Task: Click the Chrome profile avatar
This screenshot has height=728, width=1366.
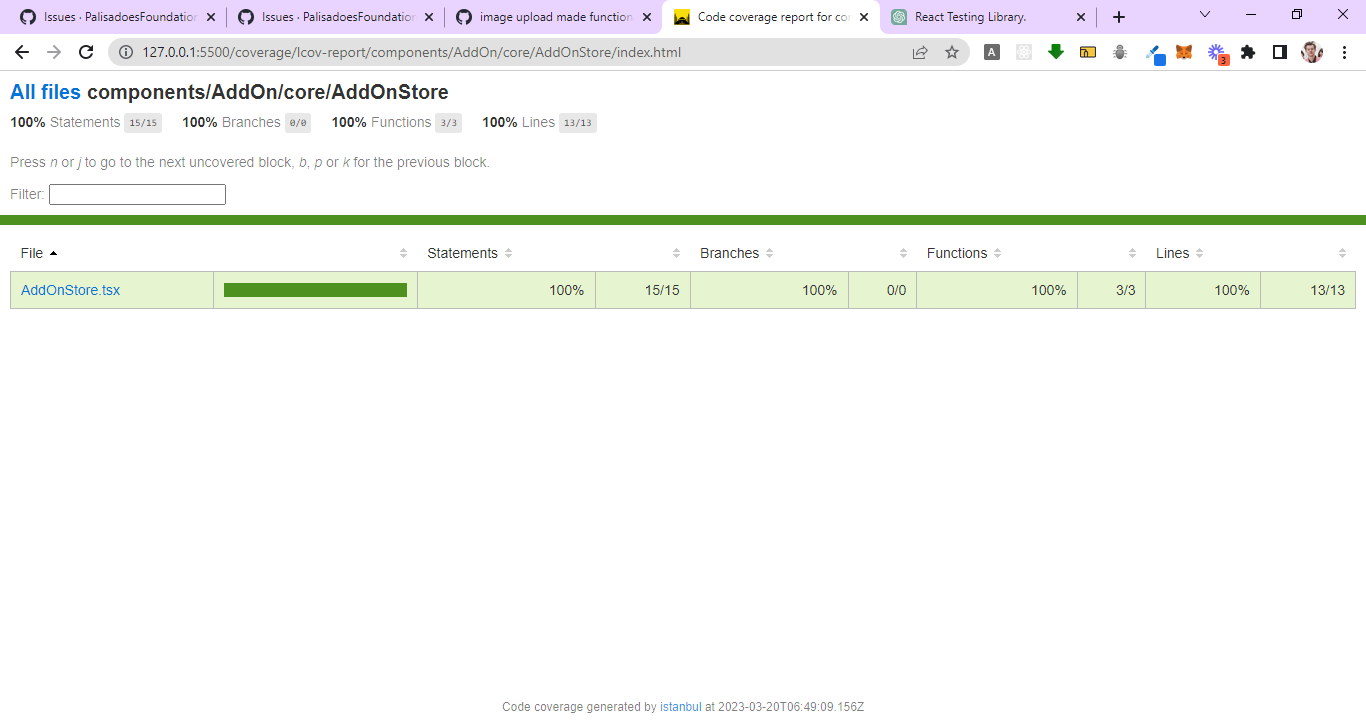Action: [1311, 50]
